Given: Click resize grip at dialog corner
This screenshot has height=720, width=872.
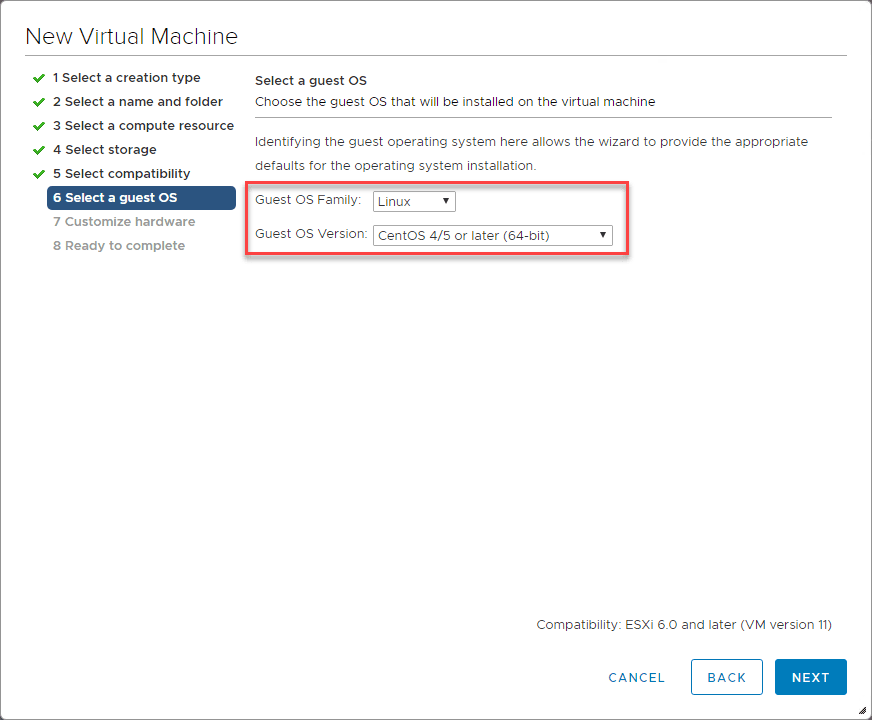Looking at the screenshot, I should coord(862,710).
